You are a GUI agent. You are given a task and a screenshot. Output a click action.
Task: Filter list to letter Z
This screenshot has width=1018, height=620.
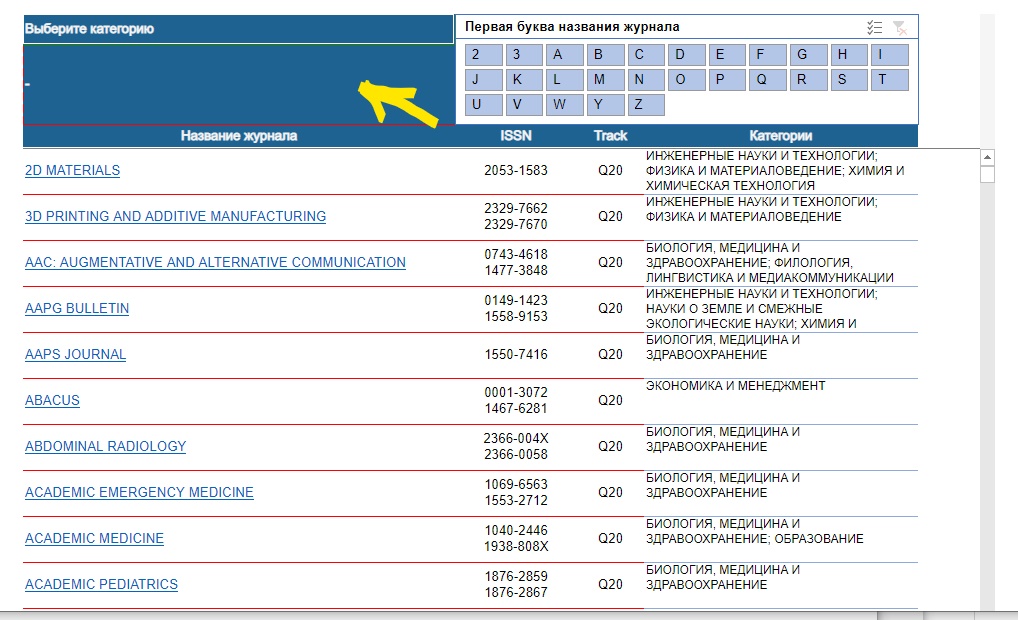click(645, 105)
